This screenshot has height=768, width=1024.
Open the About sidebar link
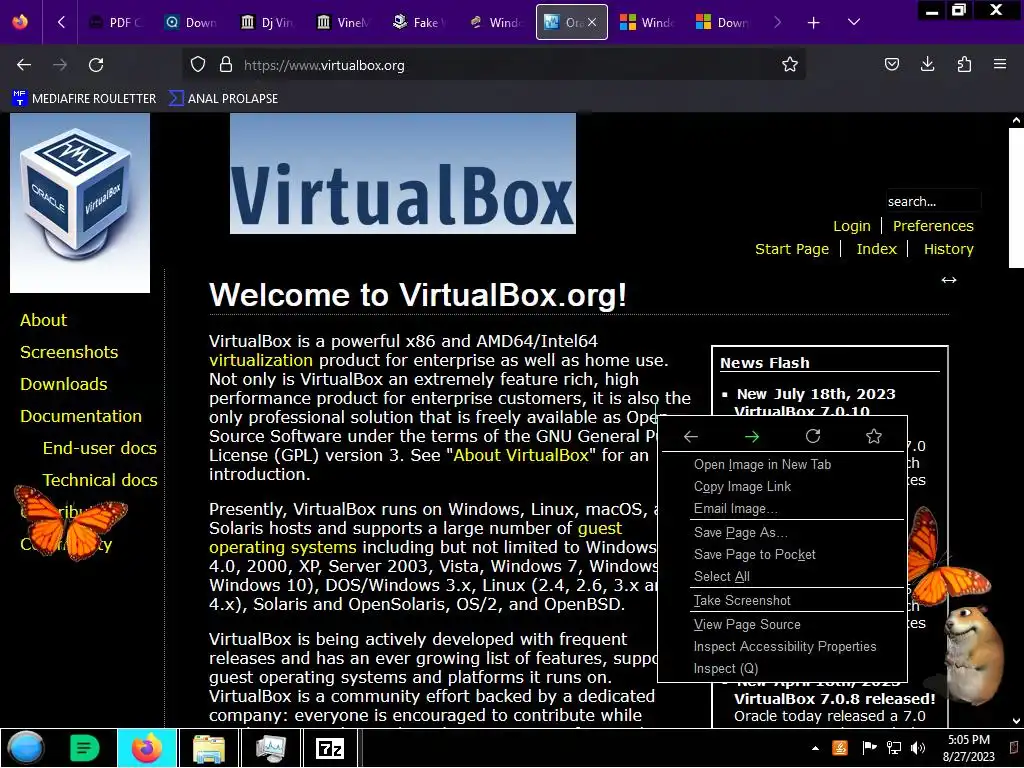coord(43,320)
